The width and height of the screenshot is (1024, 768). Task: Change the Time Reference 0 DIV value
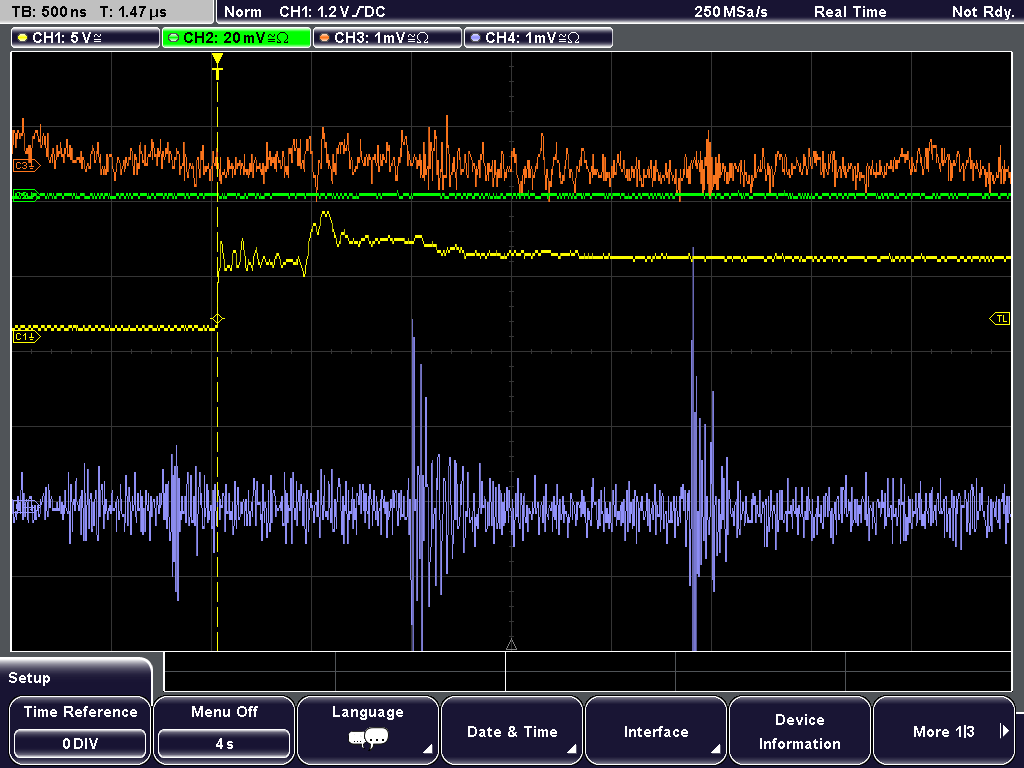(80, 744)
